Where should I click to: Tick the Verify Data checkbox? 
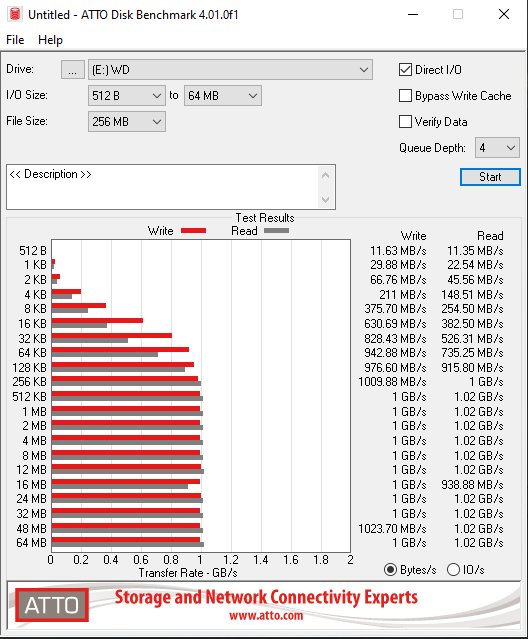(x=405, y=121)
